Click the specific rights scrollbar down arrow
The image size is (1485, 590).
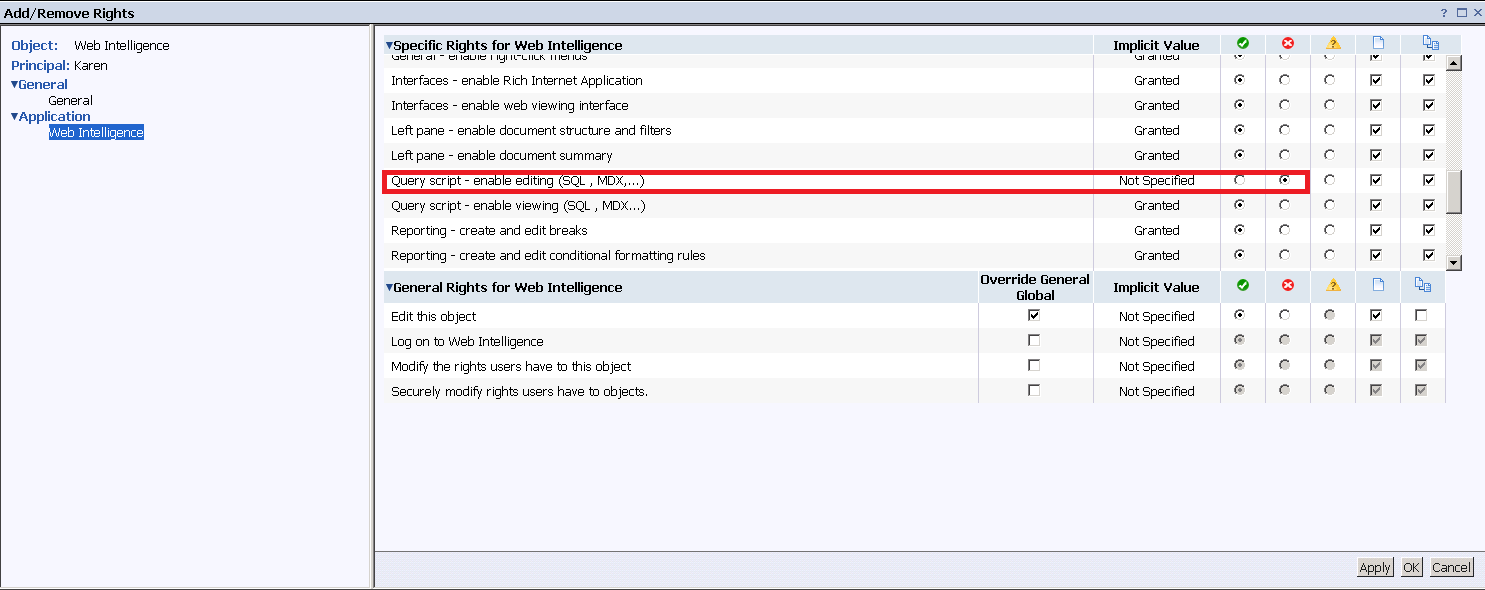click(1455, 262)
